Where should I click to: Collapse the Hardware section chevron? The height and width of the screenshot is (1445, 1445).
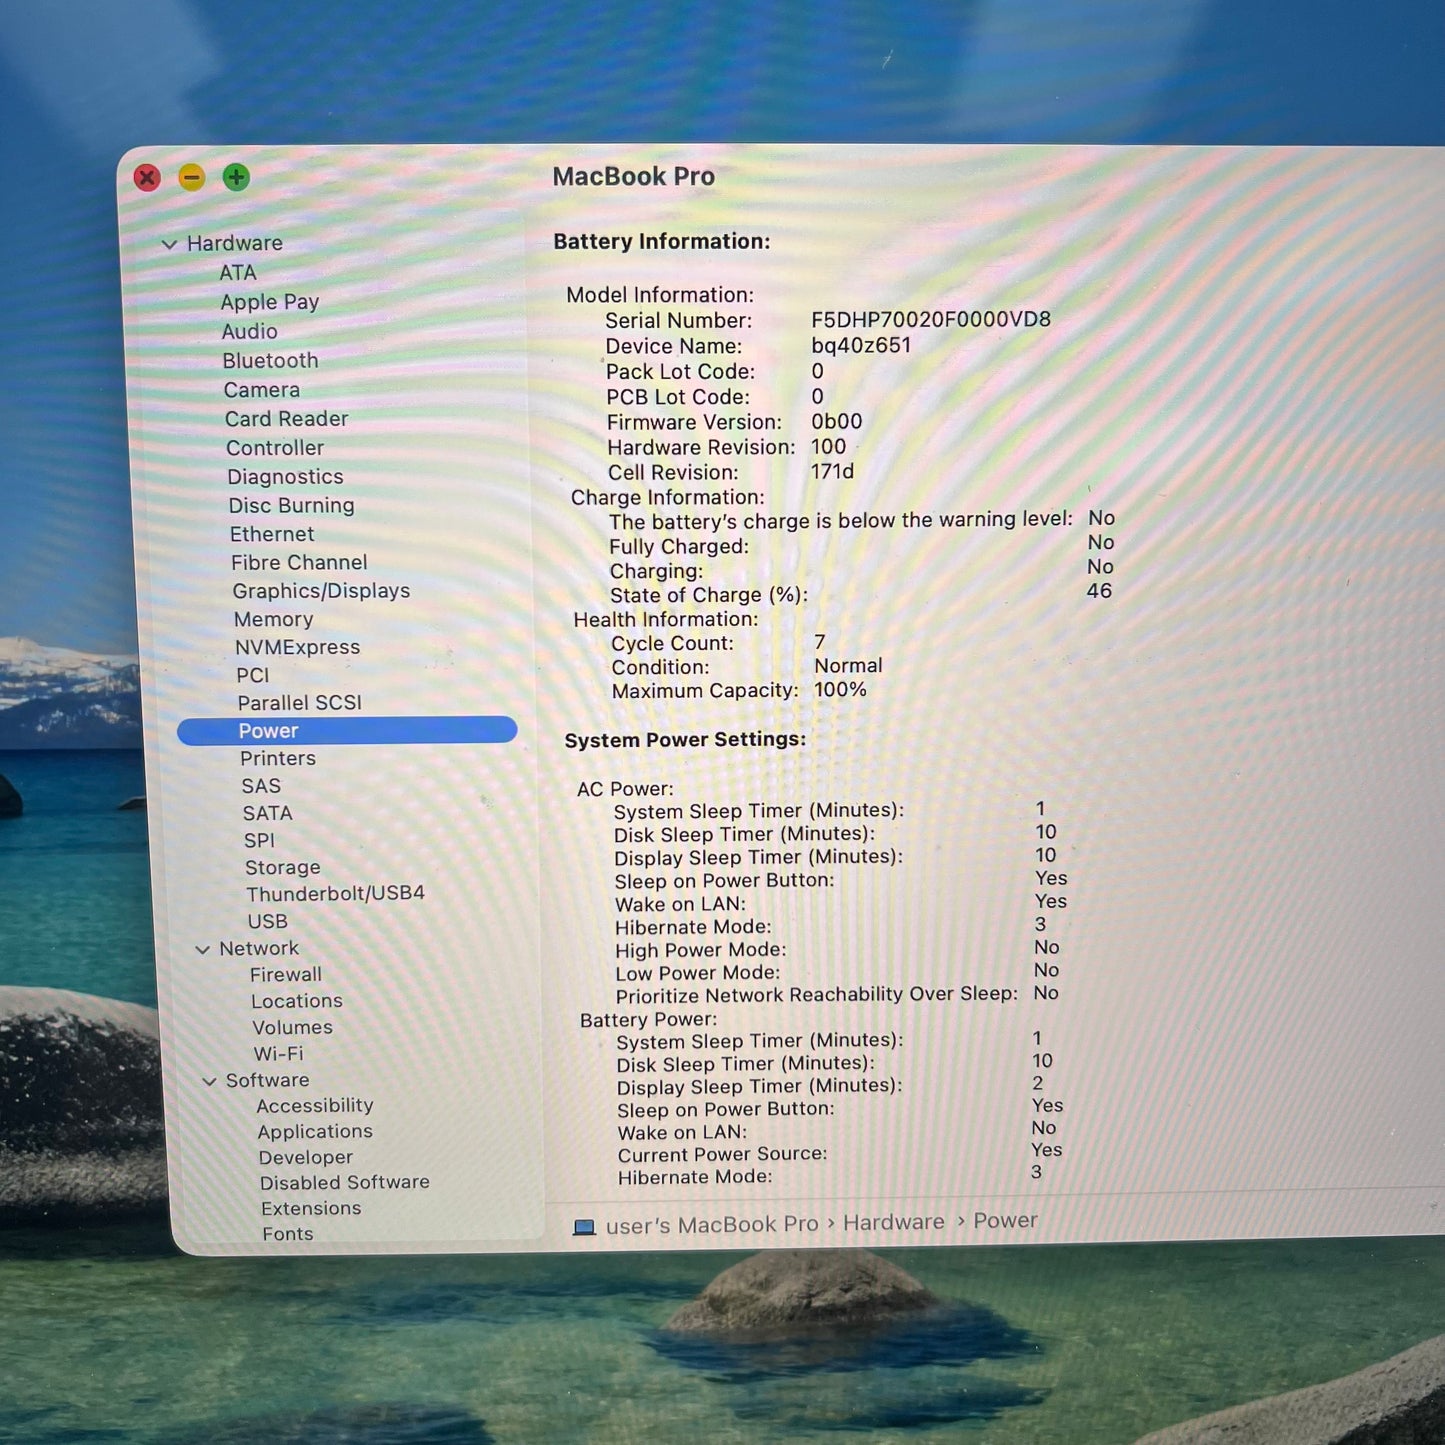[x=169, y=244]
